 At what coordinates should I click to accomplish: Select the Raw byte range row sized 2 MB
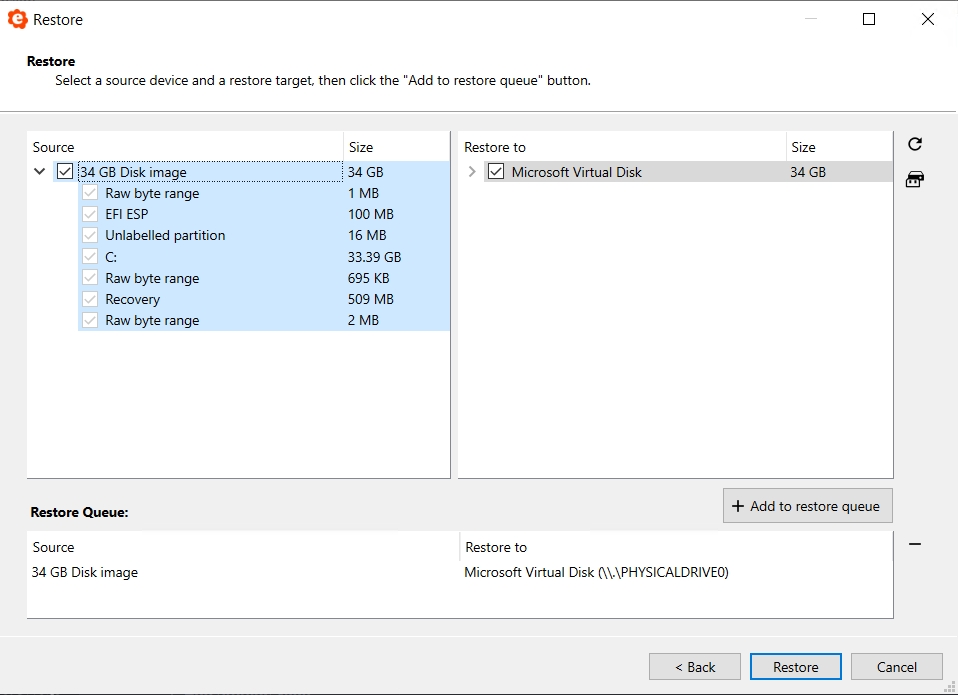(x=152, y=321)
